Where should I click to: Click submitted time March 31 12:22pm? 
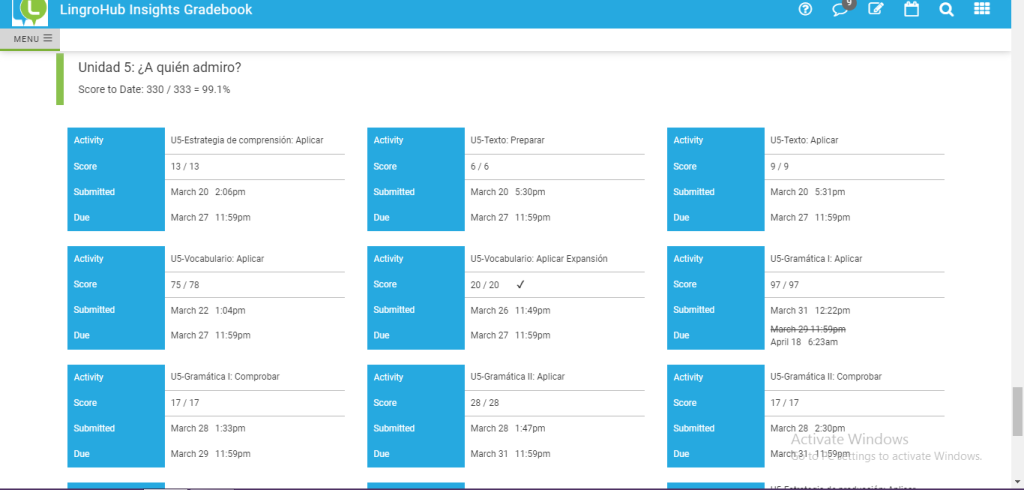click(x=810, y=310)
